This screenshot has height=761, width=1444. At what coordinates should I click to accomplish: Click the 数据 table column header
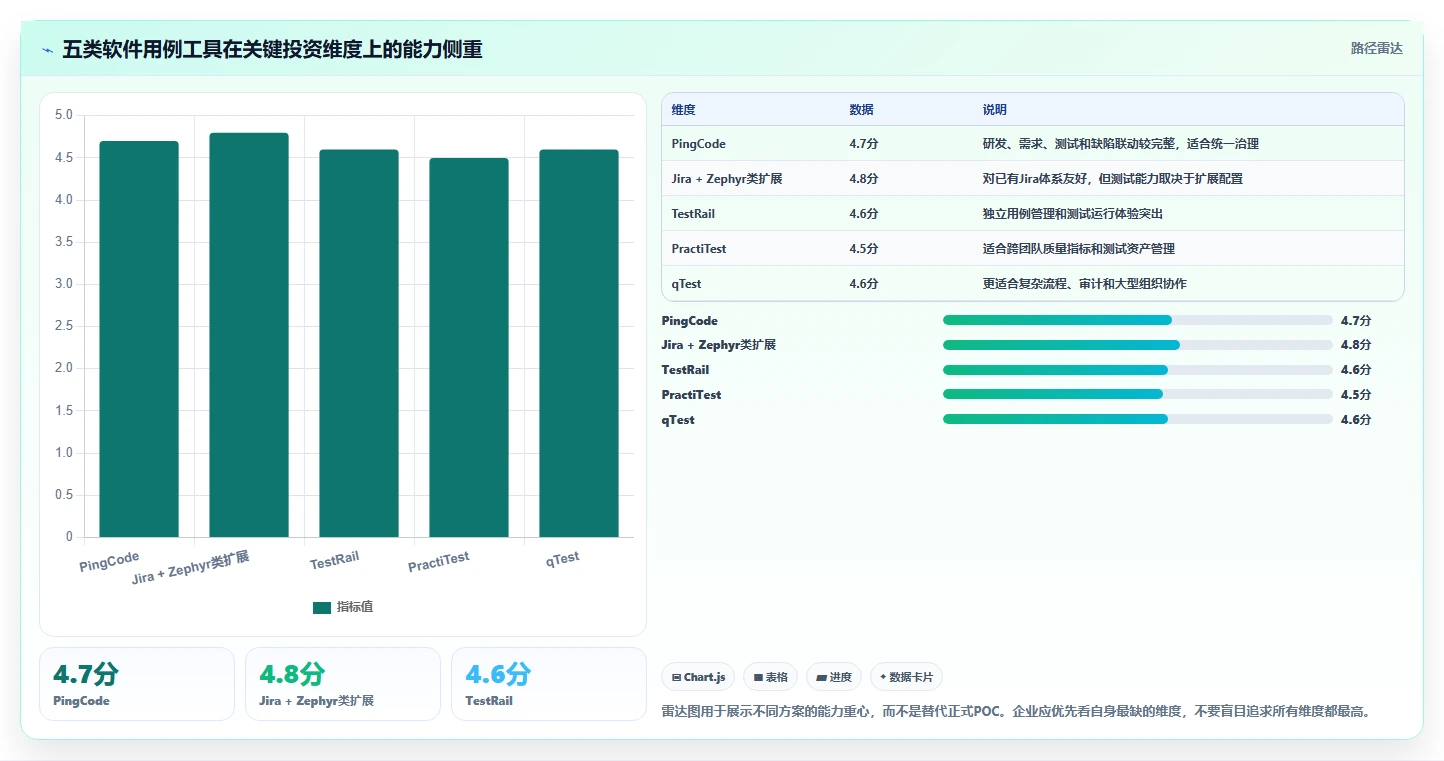pos(862,110)
